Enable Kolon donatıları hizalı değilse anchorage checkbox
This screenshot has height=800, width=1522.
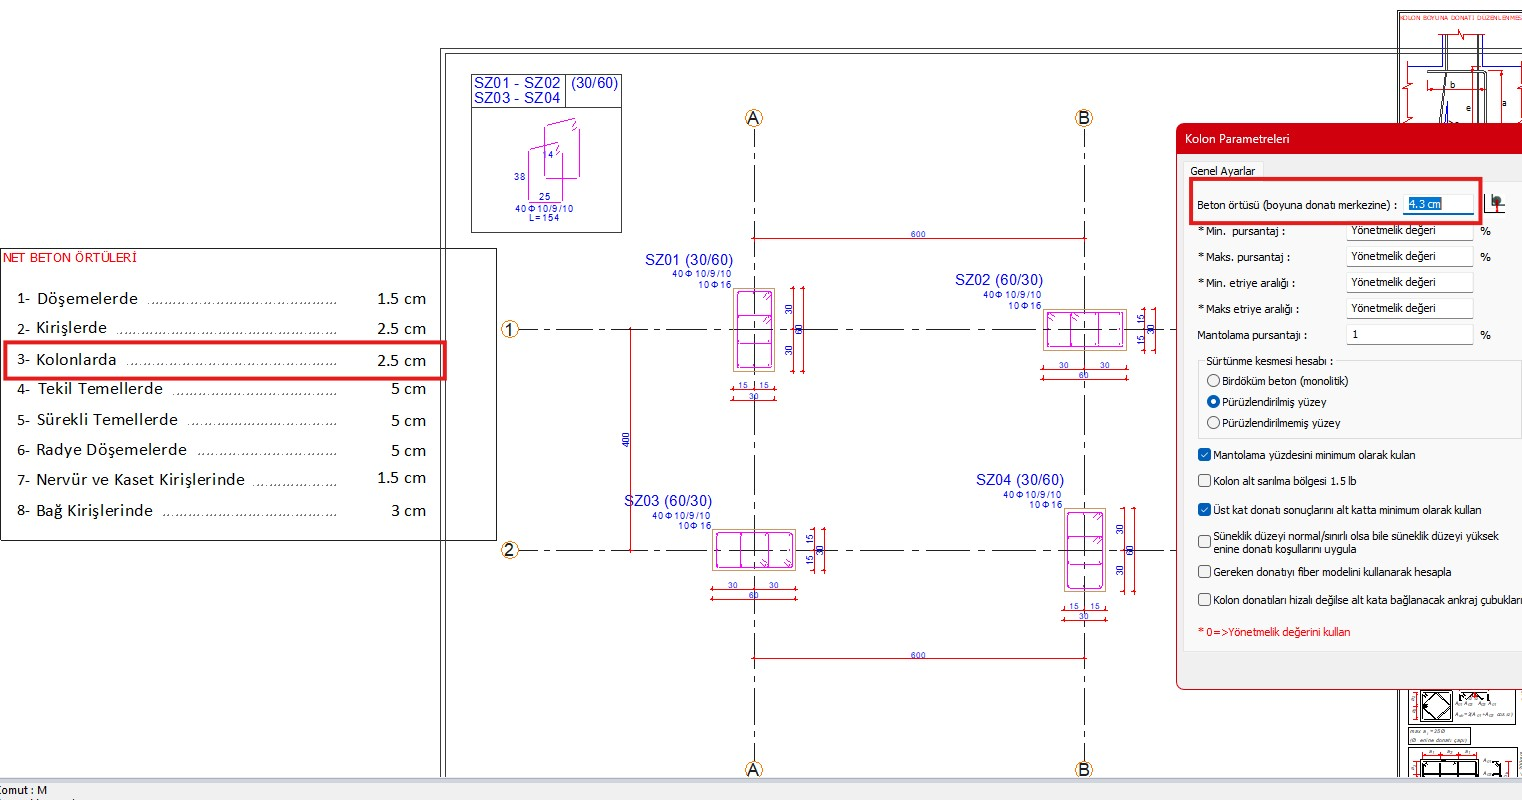[1360, 600]
